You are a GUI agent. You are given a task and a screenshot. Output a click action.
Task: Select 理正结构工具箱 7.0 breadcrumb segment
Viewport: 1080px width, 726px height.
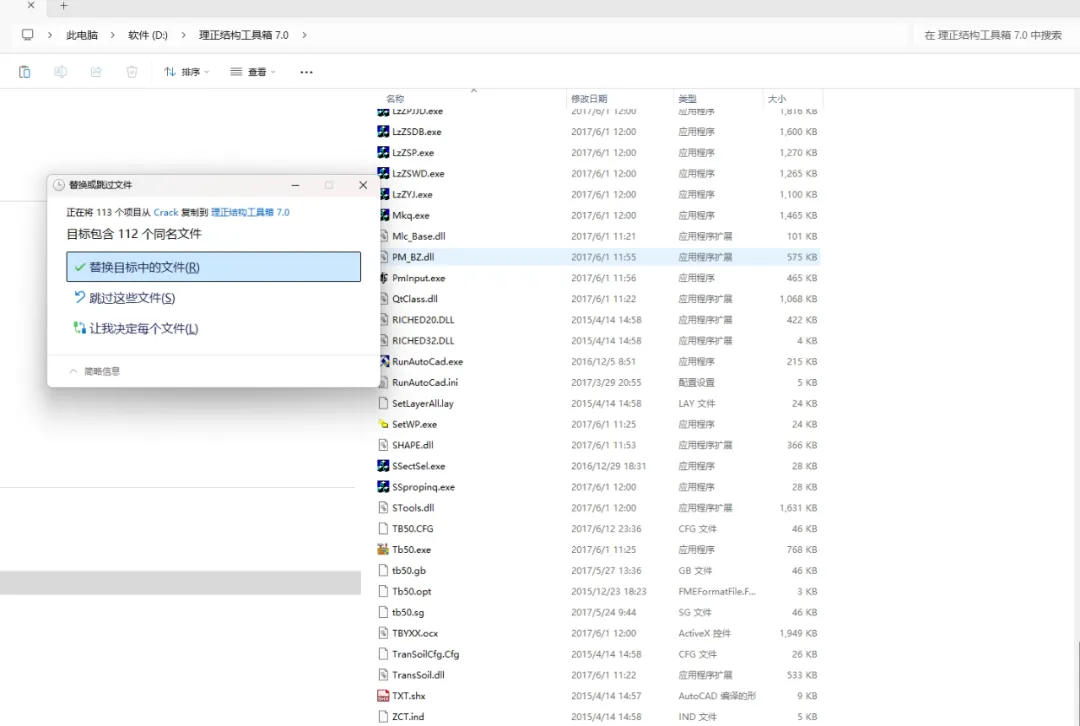coord(244,35)
